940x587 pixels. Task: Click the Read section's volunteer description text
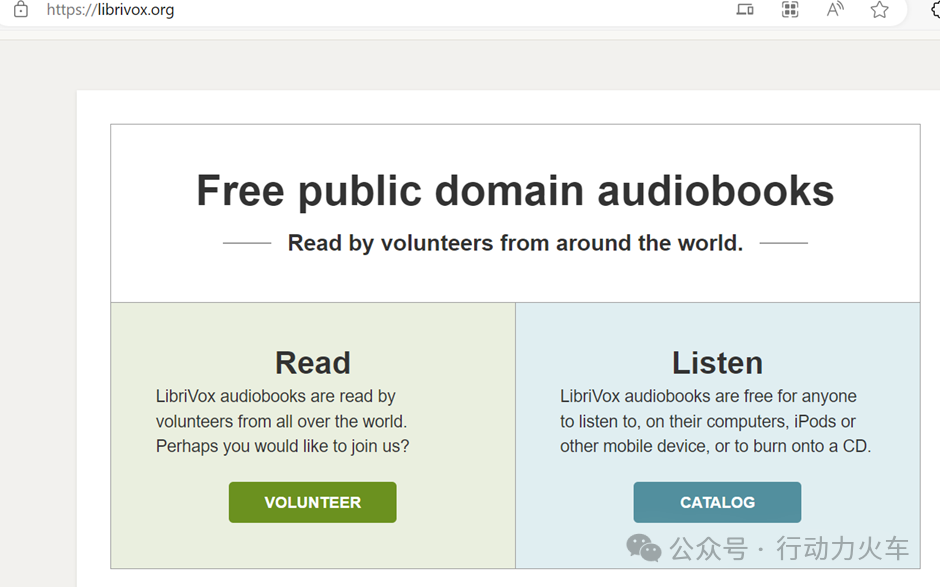click(281, 409)
